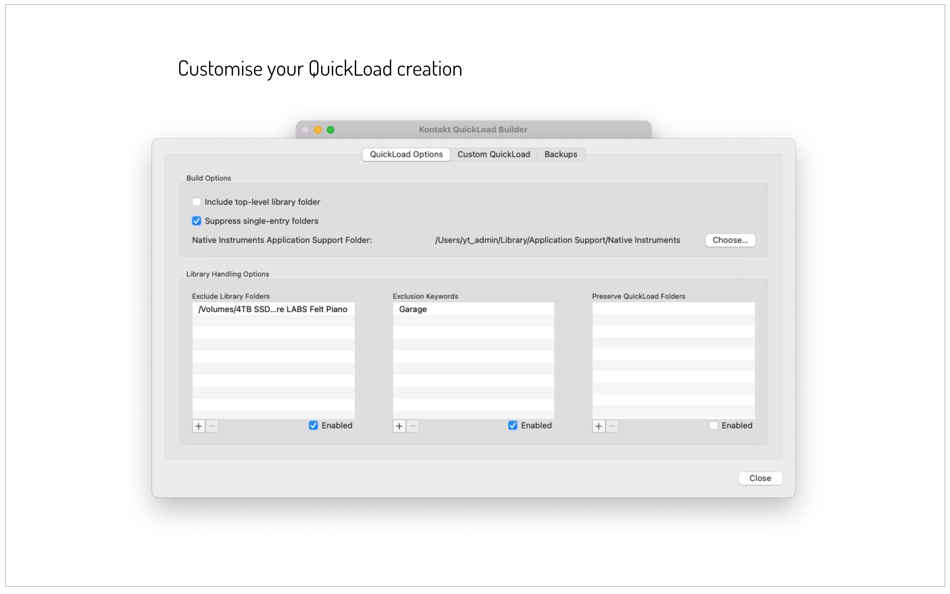Select the Garage keyword entry

(x=473, y=309)
